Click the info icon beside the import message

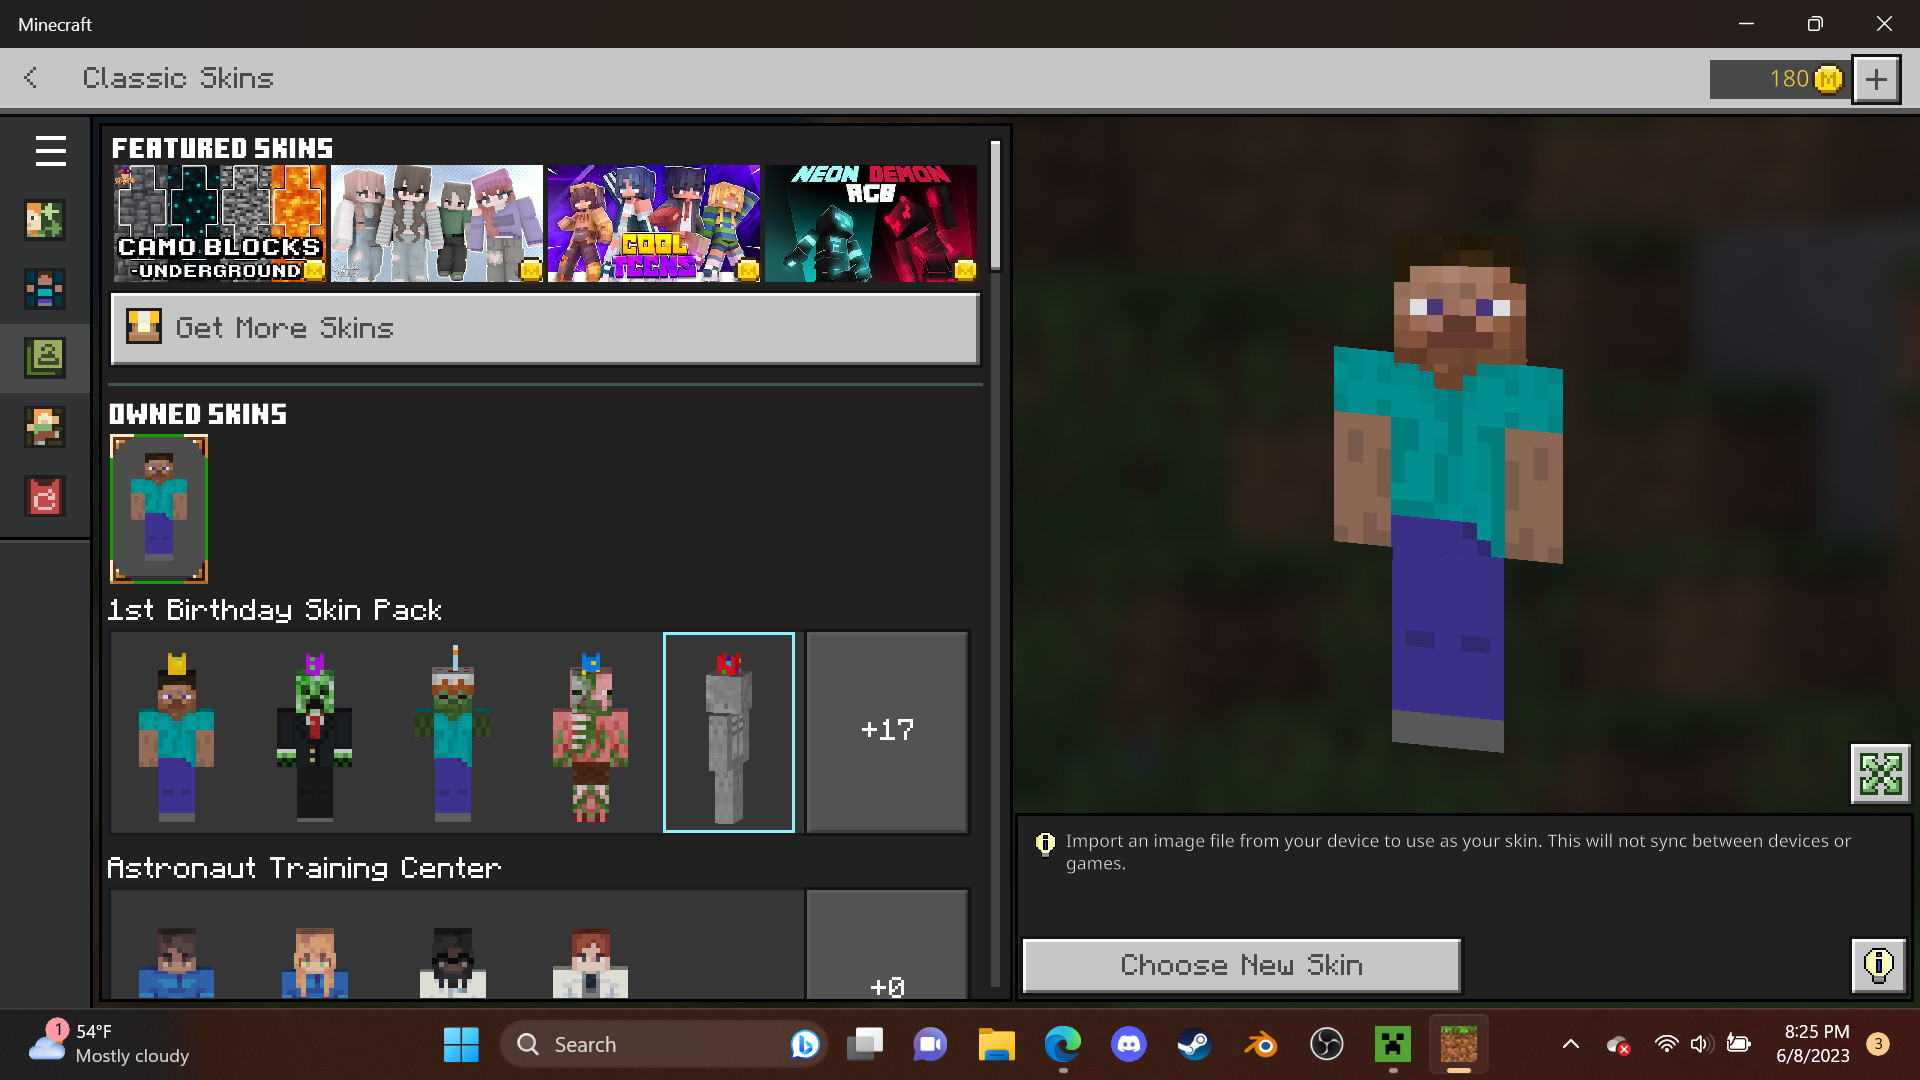(1045, 843)
